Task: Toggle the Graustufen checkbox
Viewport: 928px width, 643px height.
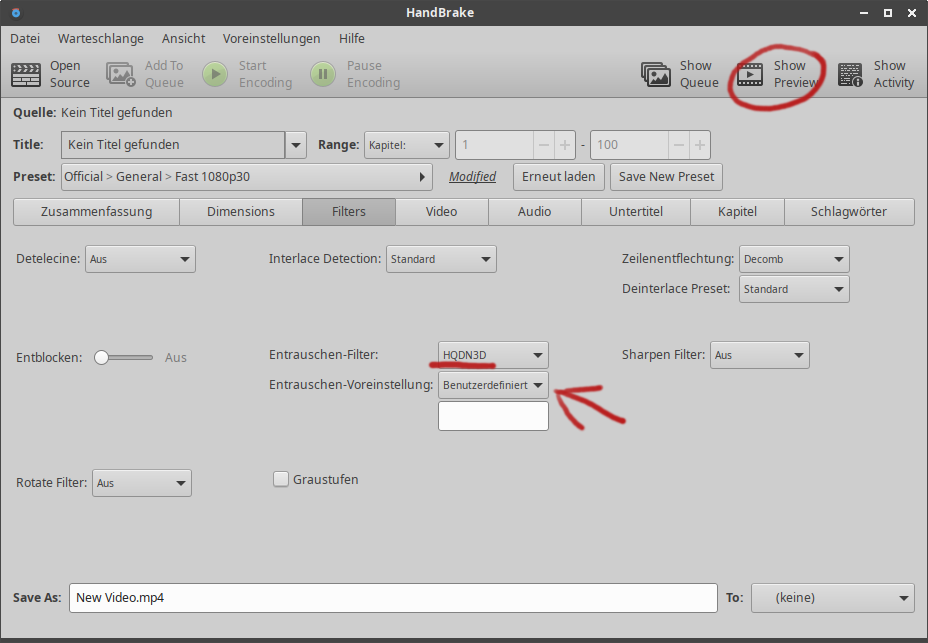Action: 281,479
